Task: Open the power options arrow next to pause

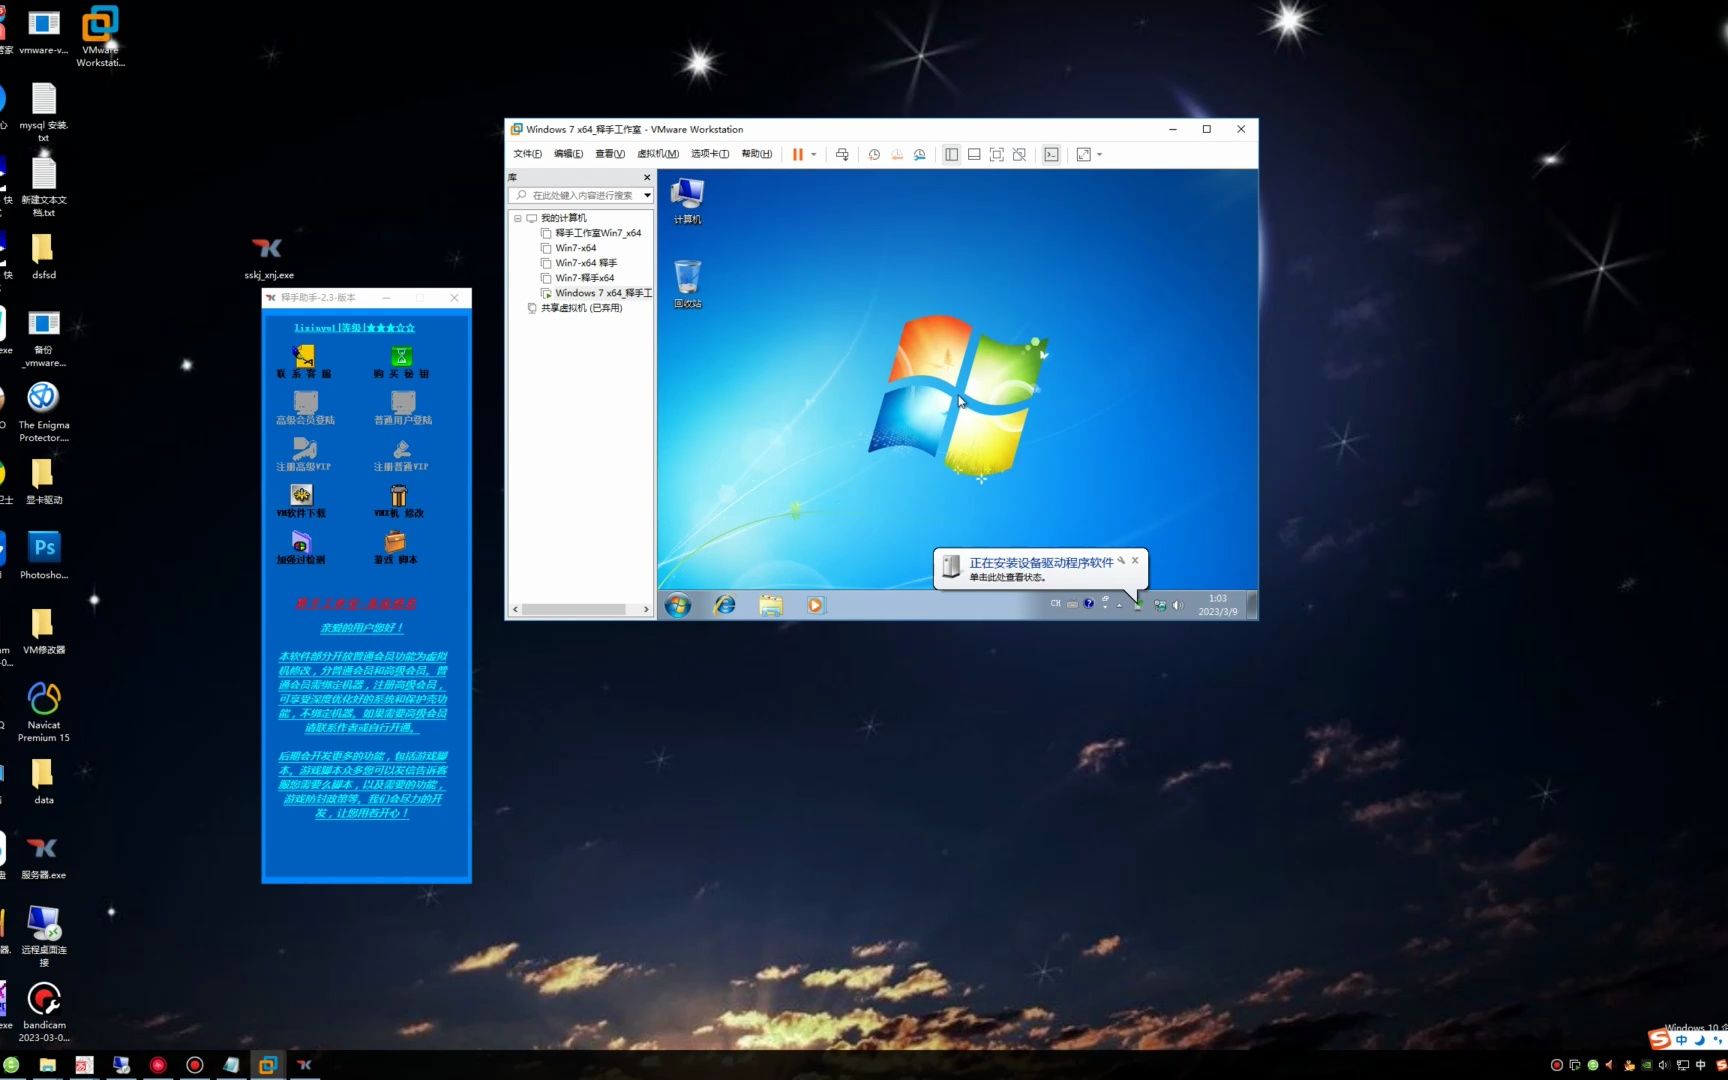Action: tap(814, 154)
